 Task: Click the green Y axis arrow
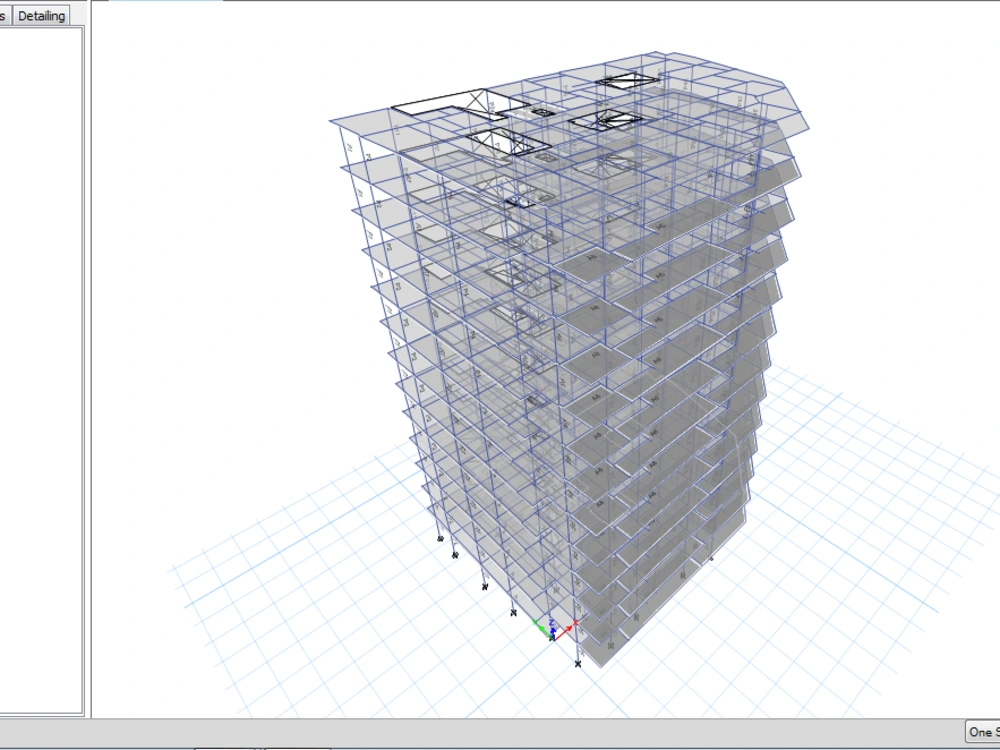click(541, 628)
